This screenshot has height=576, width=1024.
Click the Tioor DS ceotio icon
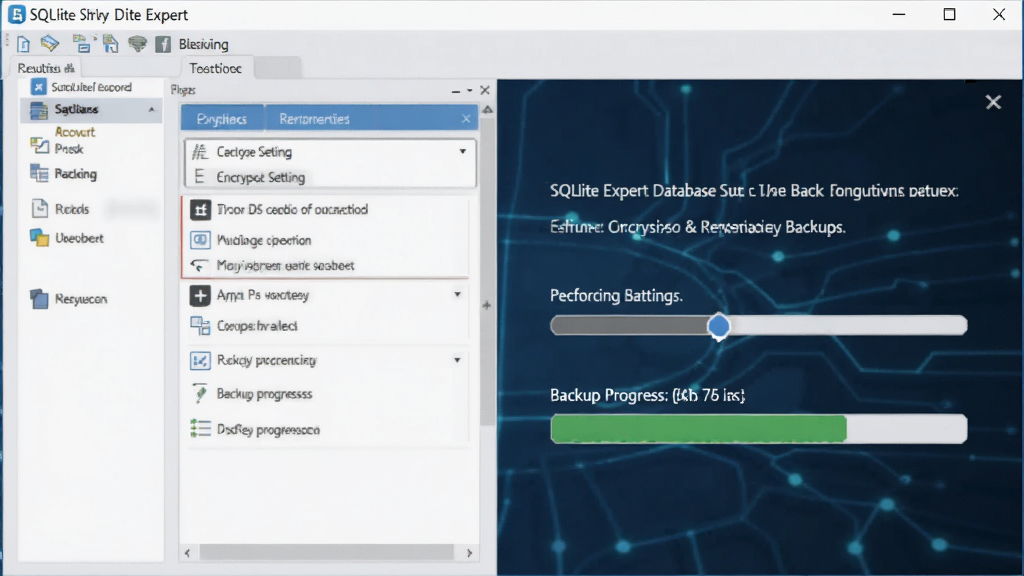point(200,210)
